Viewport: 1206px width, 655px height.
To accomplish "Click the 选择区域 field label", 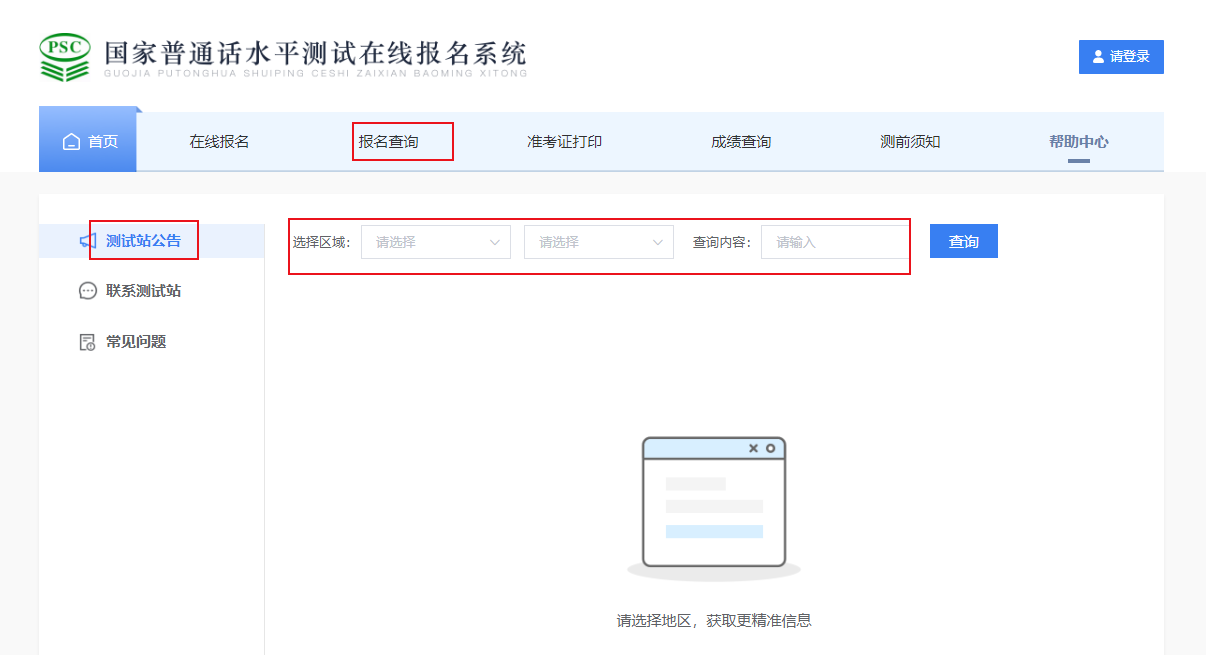I will point(321,242).
